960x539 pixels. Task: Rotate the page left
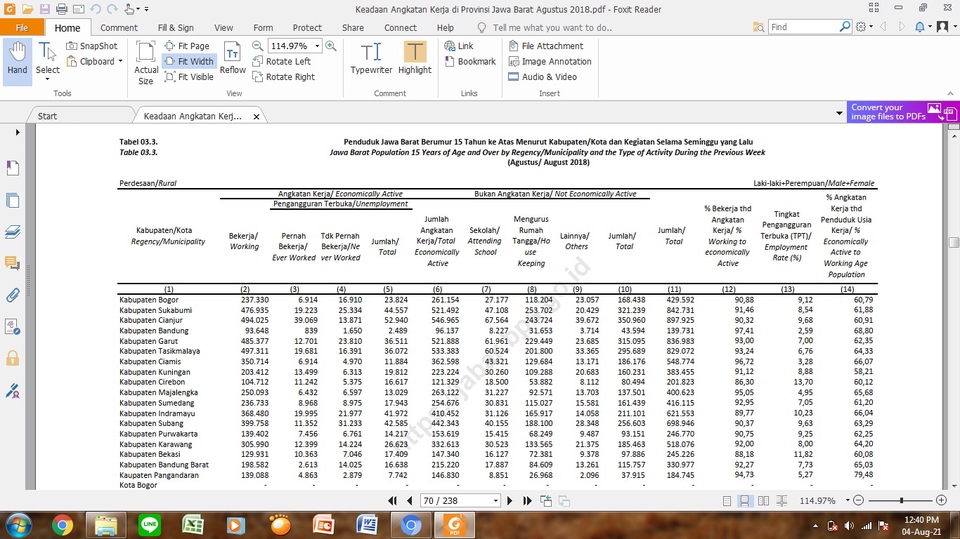(282, 61)
